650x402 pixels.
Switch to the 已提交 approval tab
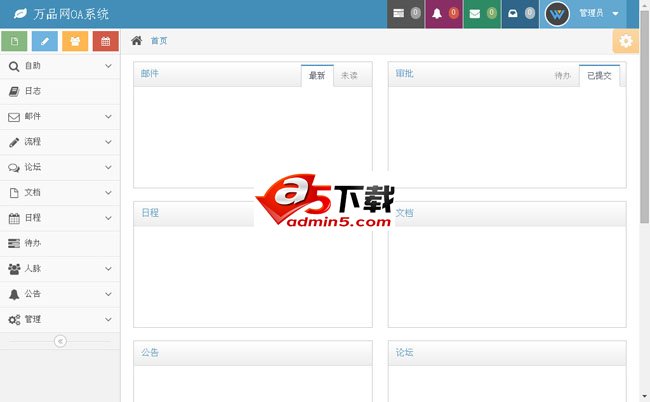click(599, 75)
